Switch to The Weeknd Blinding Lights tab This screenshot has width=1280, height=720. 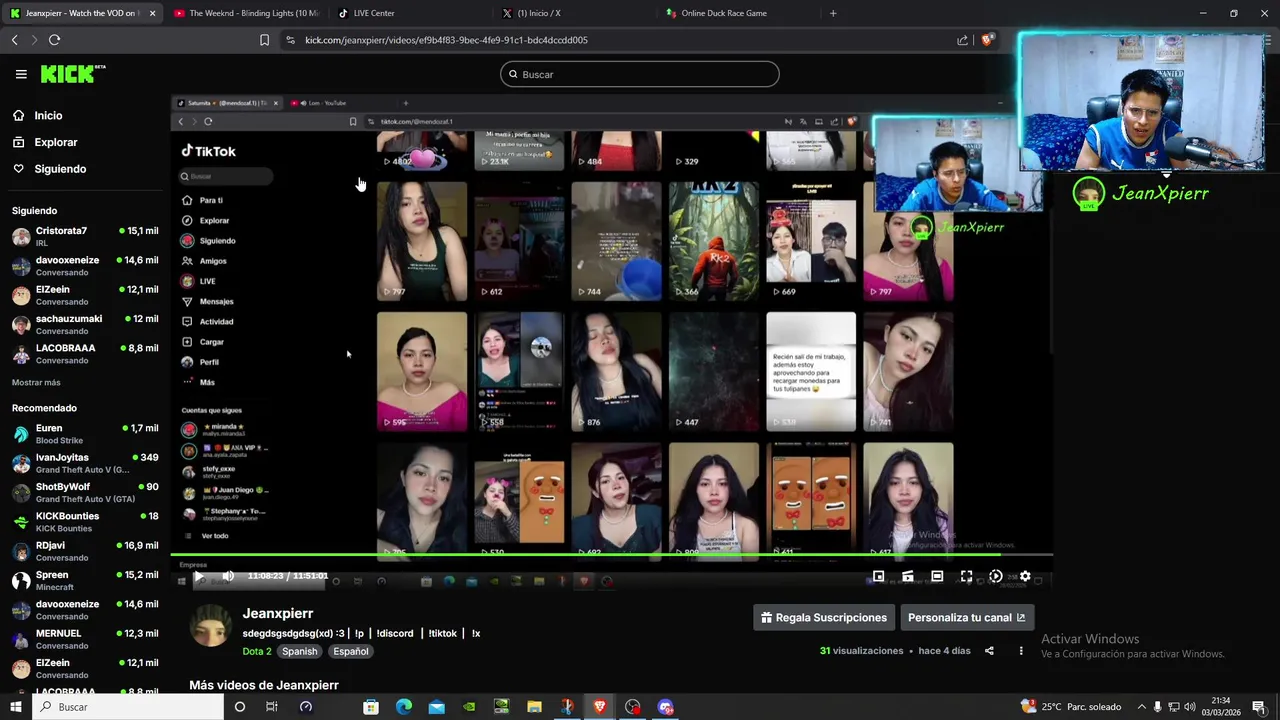[246, 13]
